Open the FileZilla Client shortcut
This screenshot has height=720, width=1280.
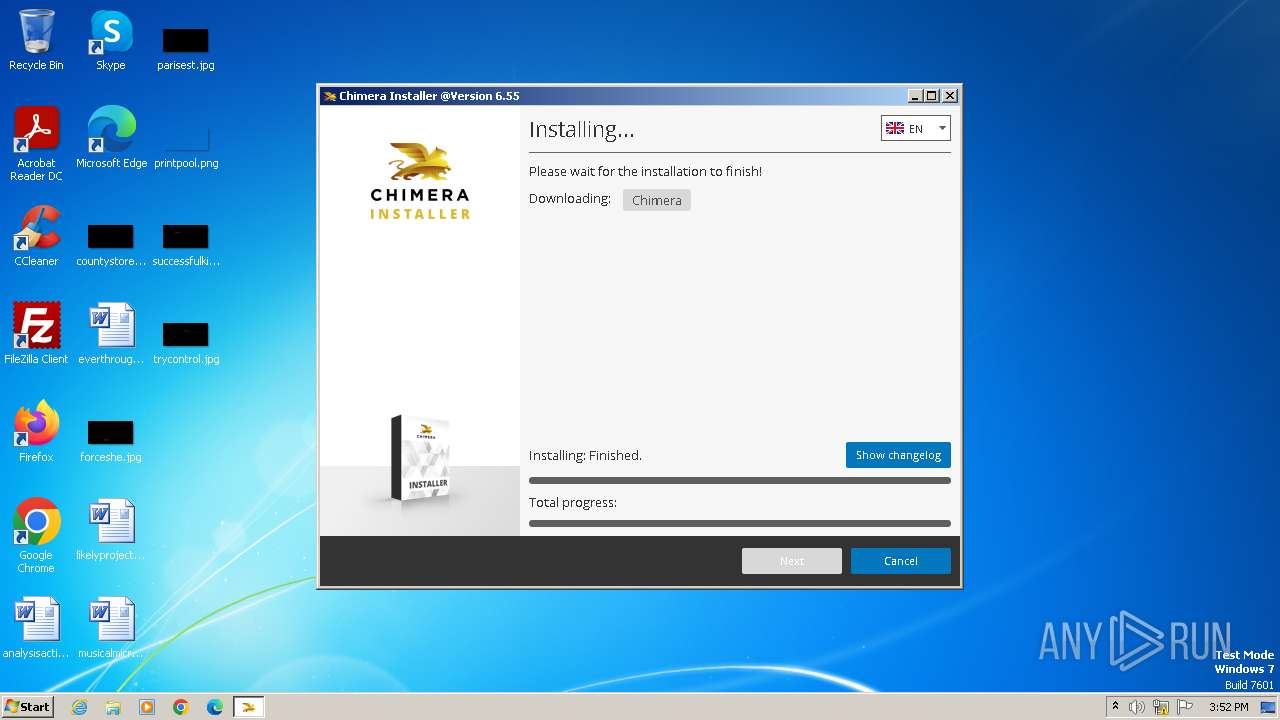pyautogui.click(x=36, y=334)
